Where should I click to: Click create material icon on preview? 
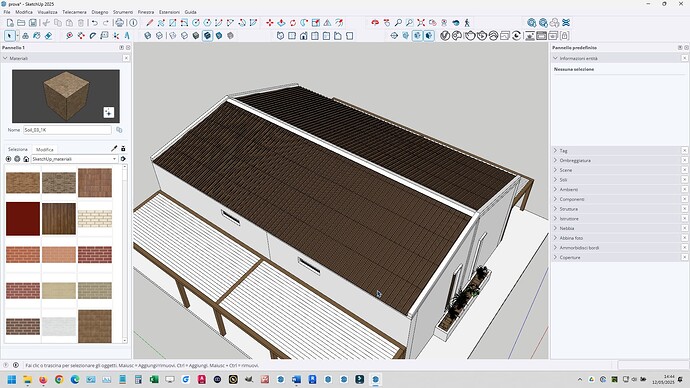coord(108,112)
